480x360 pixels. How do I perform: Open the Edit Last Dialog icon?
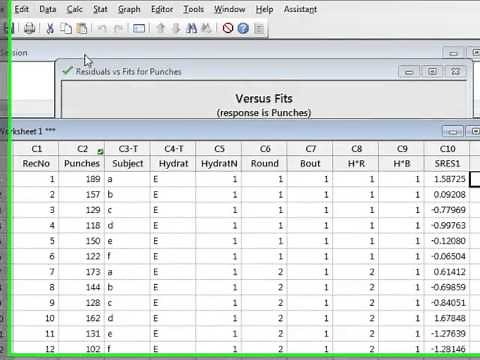[x=139, y=28]
